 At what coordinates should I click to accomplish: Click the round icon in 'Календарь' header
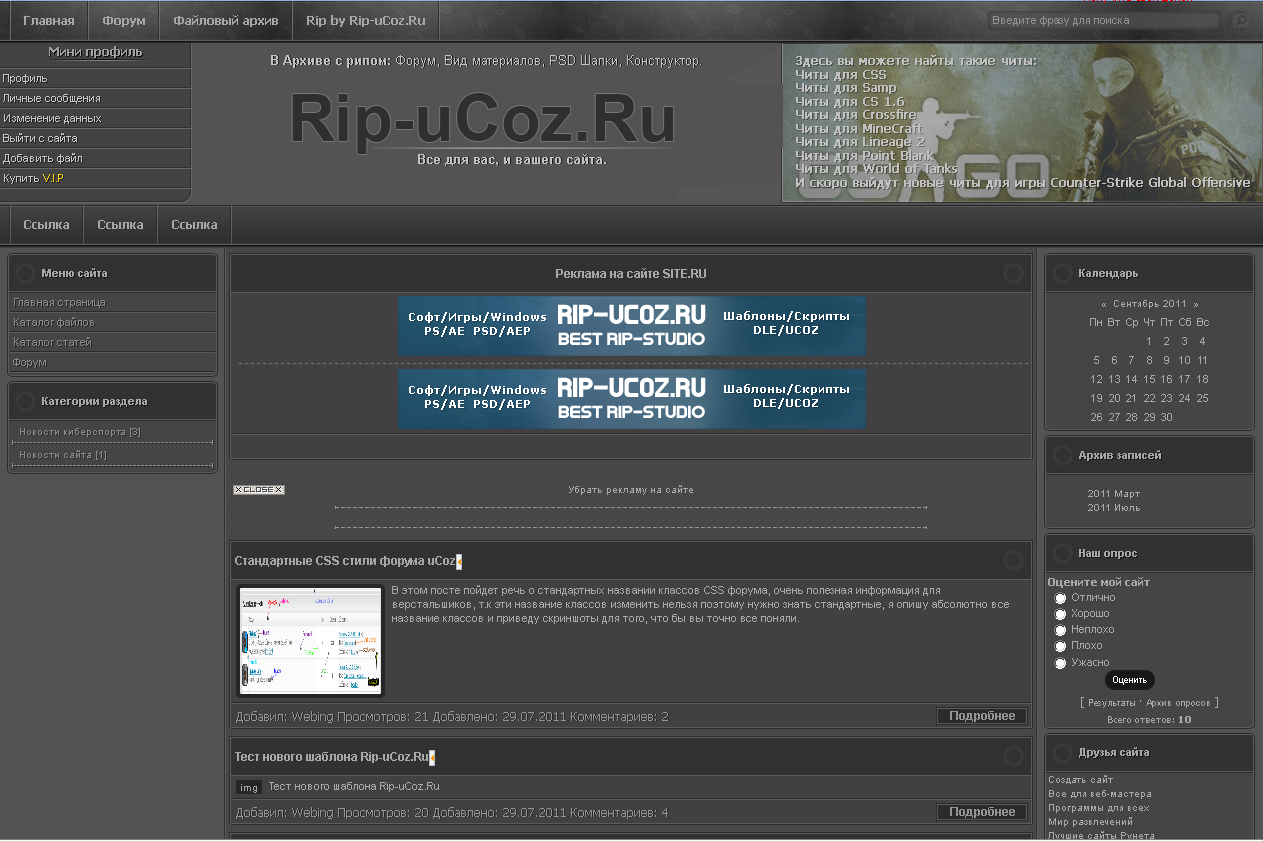[1062, 273]
